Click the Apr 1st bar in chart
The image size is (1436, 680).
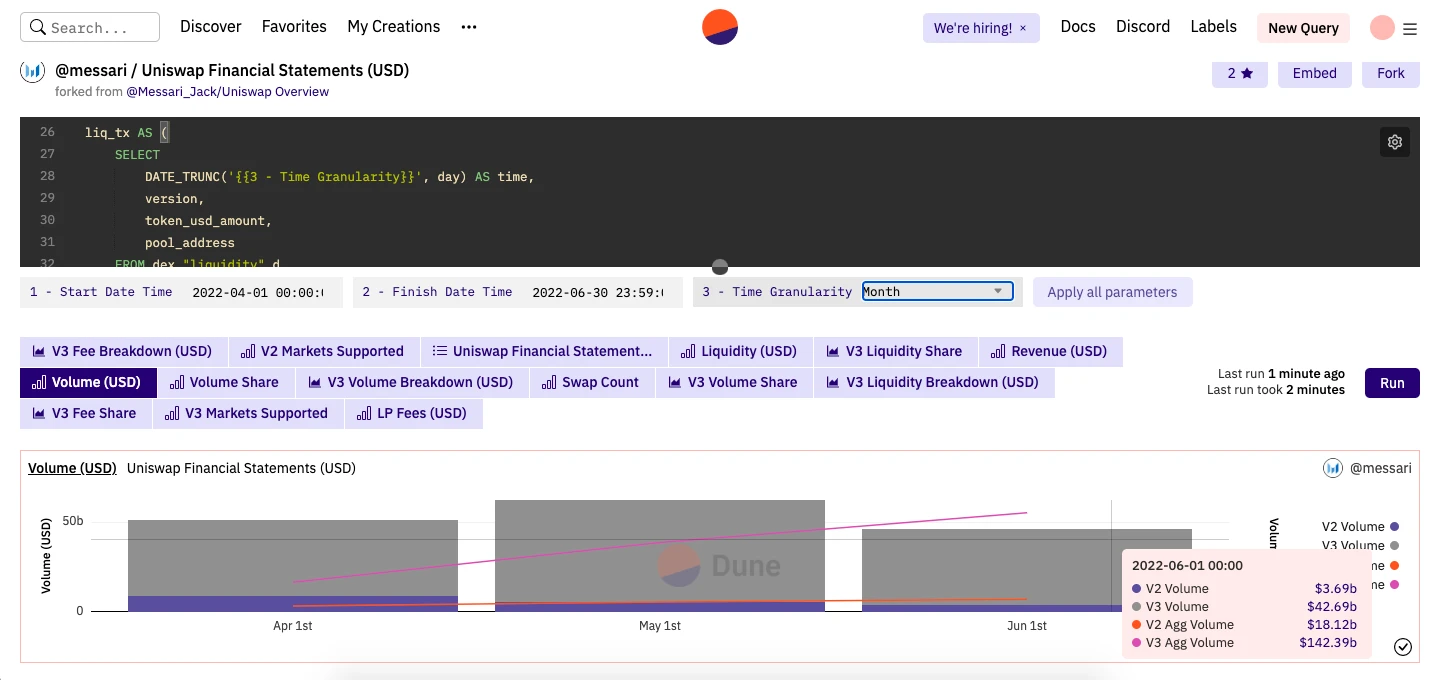[293, 565]
